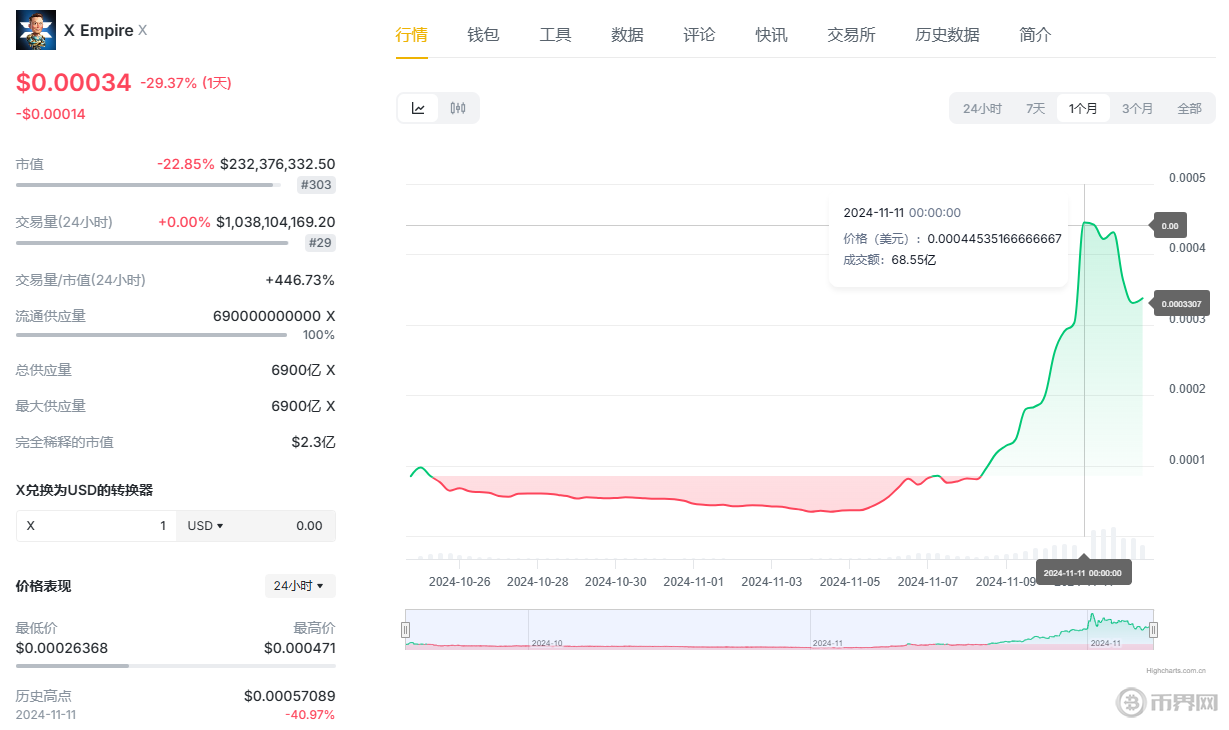Go to the 评论 tab
The height and width of the screenshot is (730, 1229).
[699, 35]
